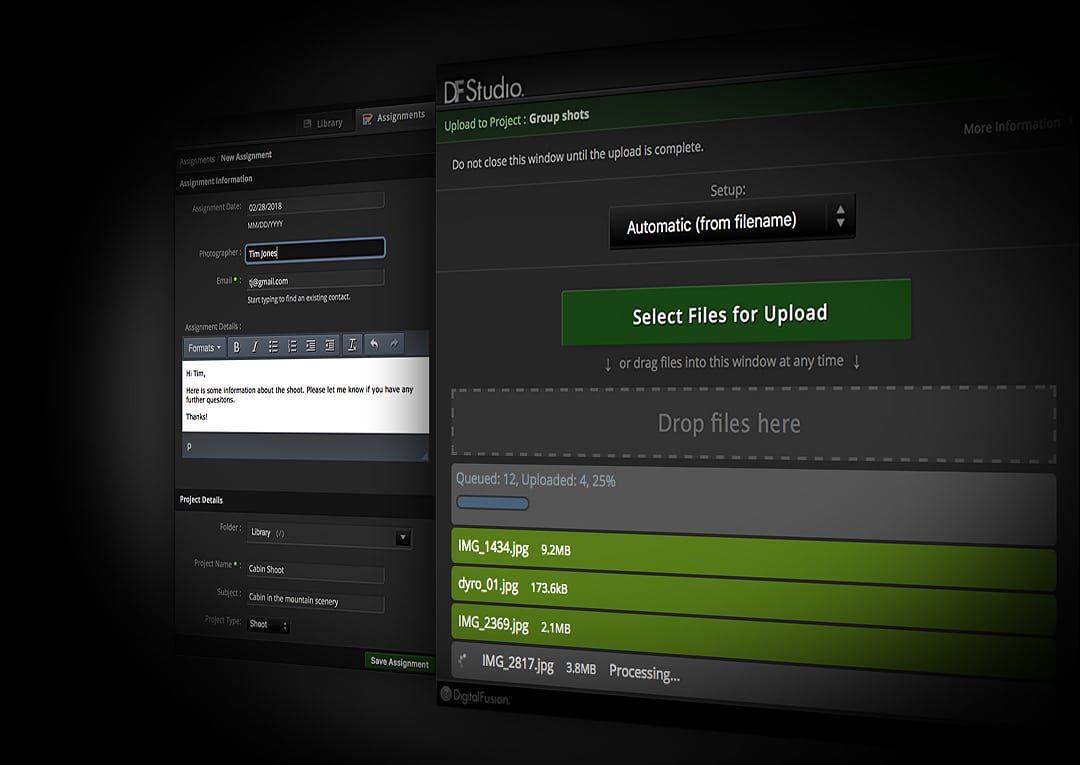The height and width of the screenshot is (765, 1080).
Task: Open the Formats dropdown
Action: [205, 347]
